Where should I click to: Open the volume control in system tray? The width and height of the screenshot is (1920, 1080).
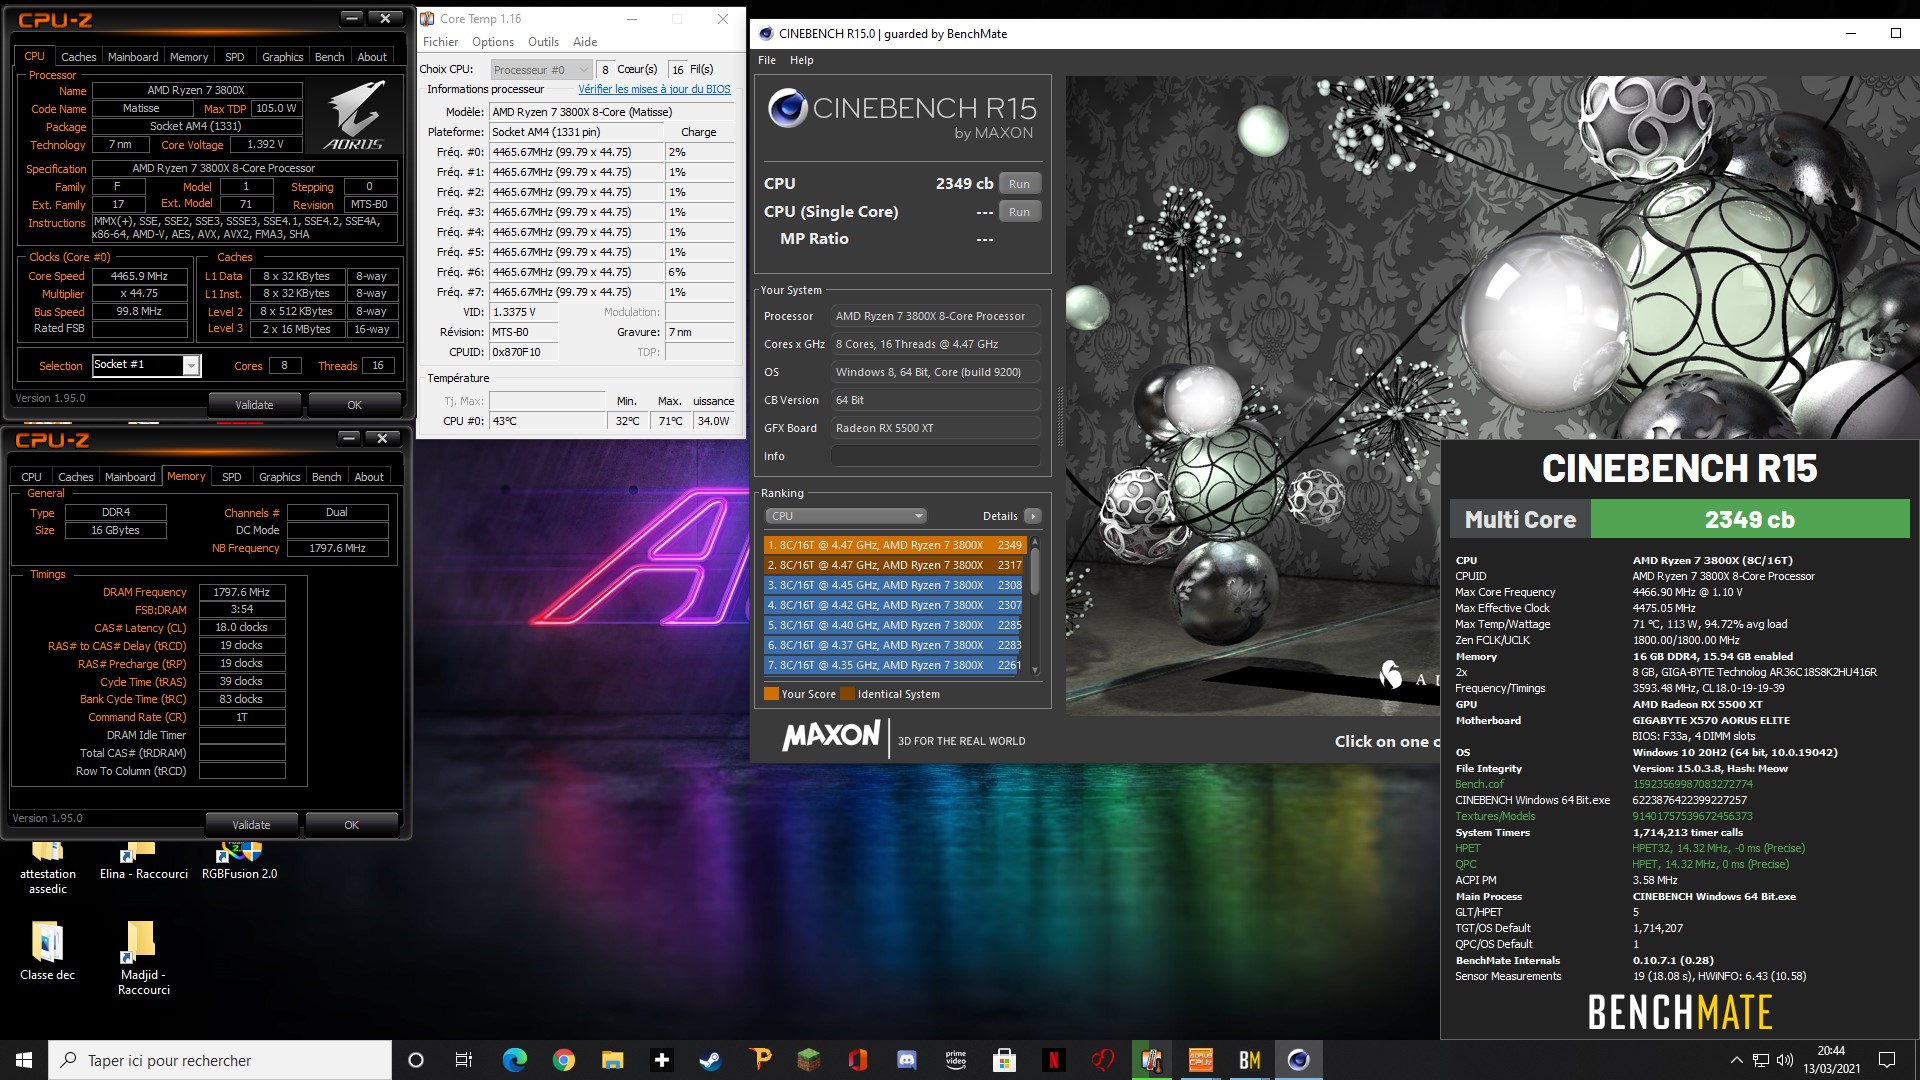pyautogui.click(x=1785, y=1060)
